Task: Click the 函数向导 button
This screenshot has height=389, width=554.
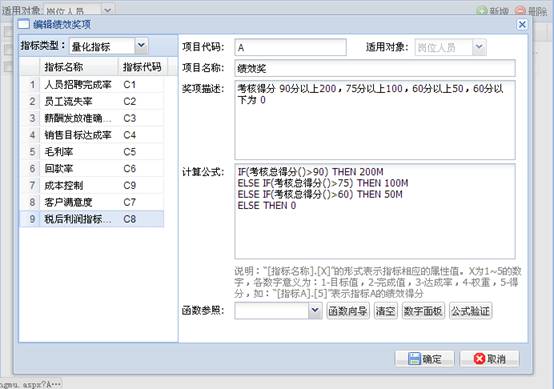Action: (x=348, y=311)
